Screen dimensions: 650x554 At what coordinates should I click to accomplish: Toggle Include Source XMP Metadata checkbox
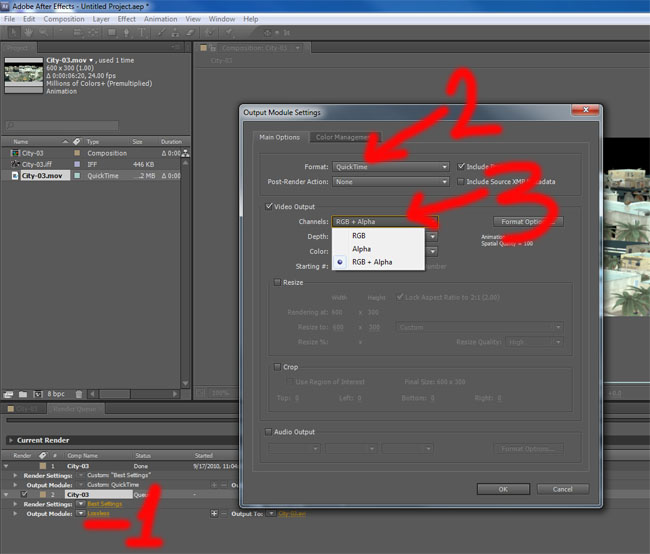coord(461,181)
